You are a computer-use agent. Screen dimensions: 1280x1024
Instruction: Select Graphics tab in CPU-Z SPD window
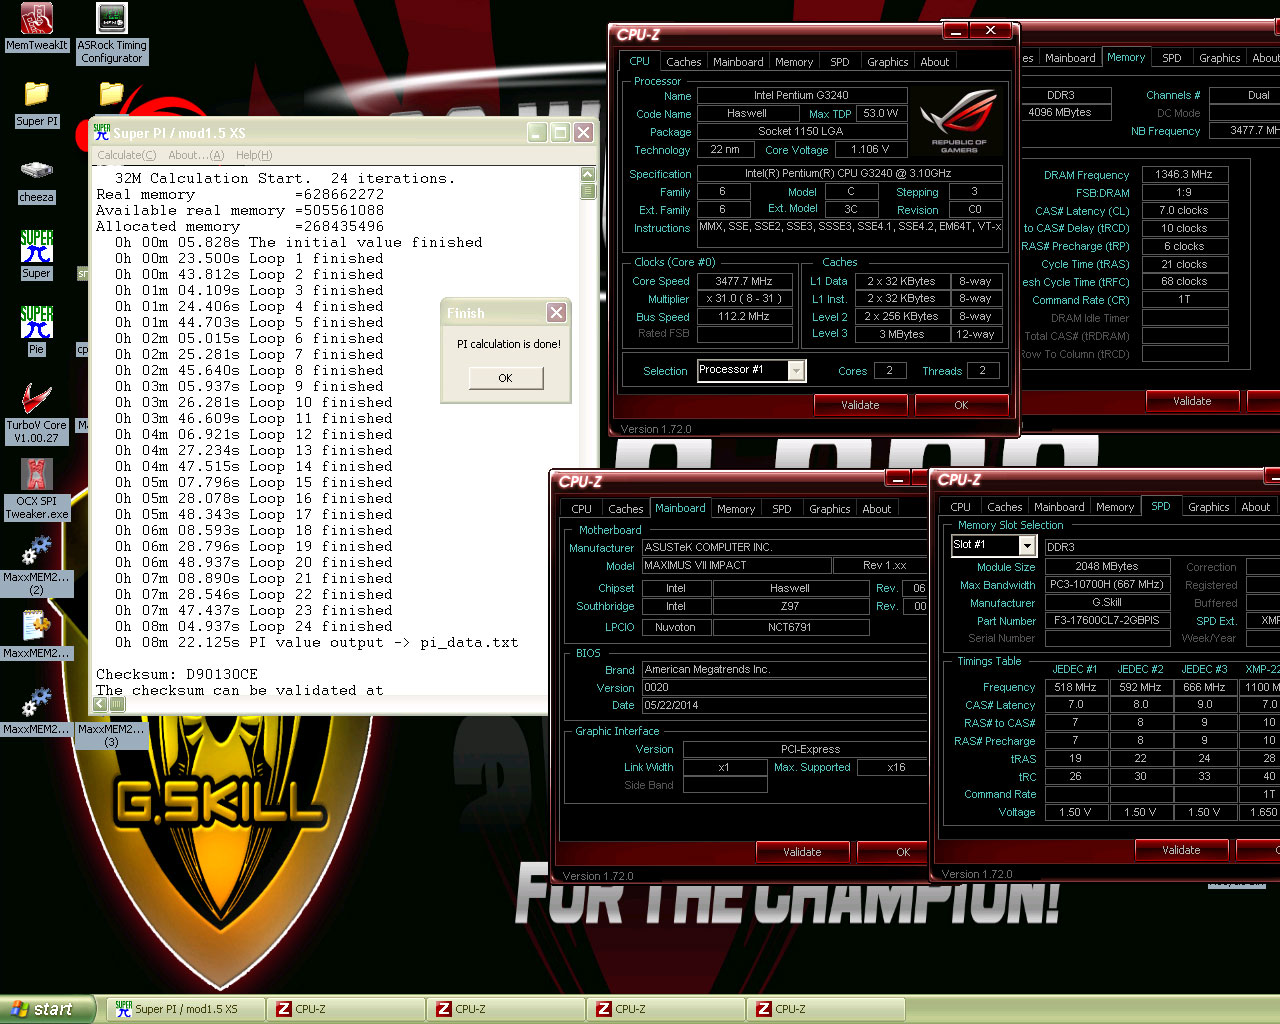tap(1209, 507)
